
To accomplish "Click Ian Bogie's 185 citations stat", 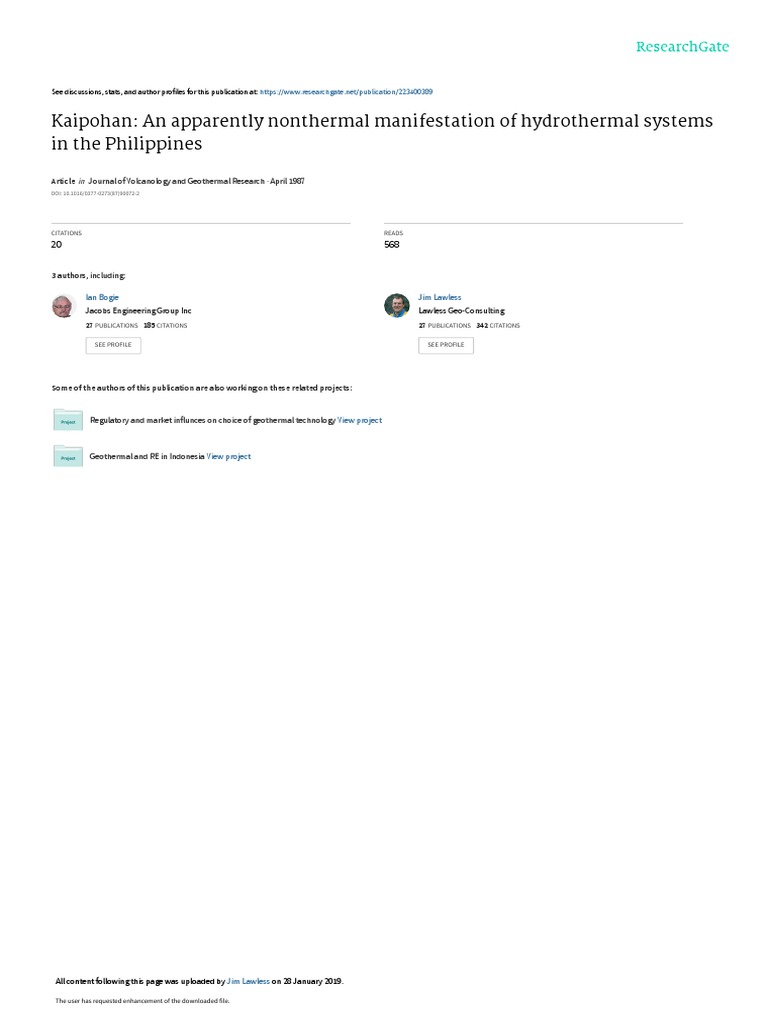I will 165,325.
